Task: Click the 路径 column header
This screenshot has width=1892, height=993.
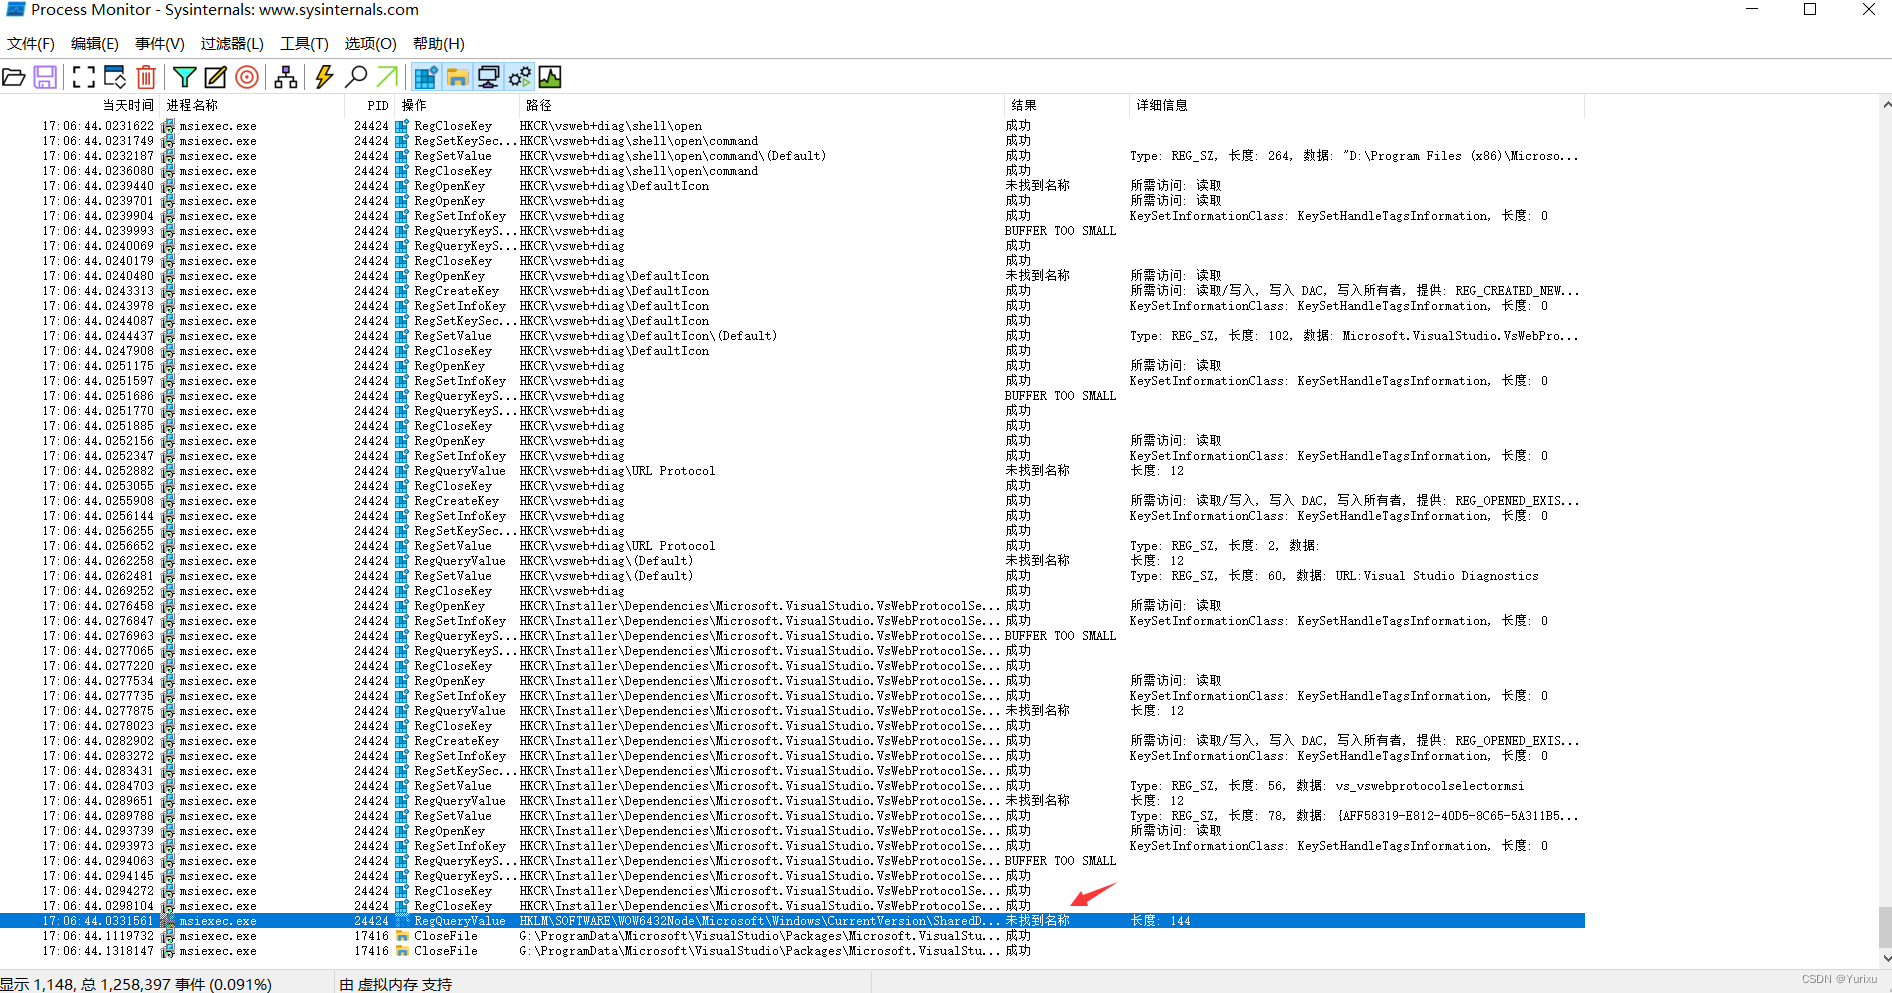Action: click(x=762, y=105)
